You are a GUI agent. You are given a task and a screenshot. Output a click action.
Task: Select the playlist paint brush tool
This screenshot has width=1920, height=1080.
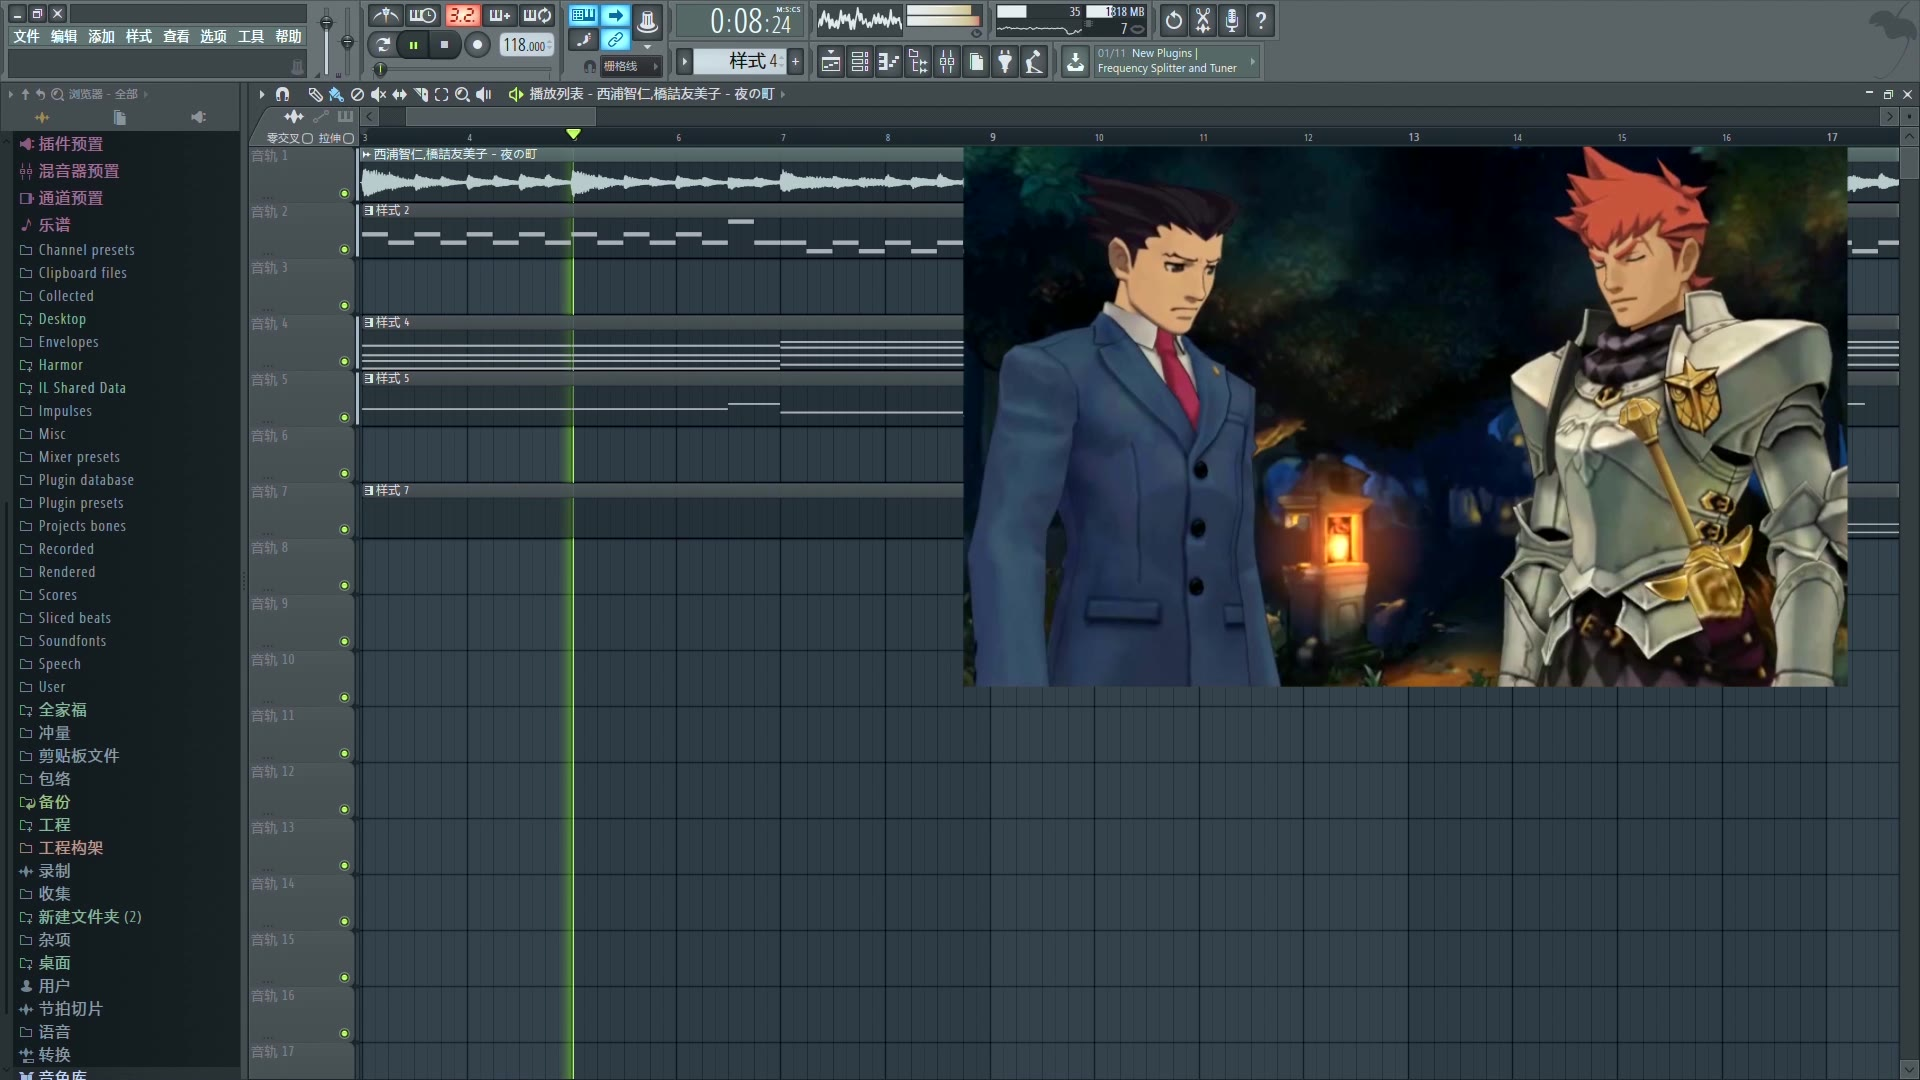tap(336, 94)
